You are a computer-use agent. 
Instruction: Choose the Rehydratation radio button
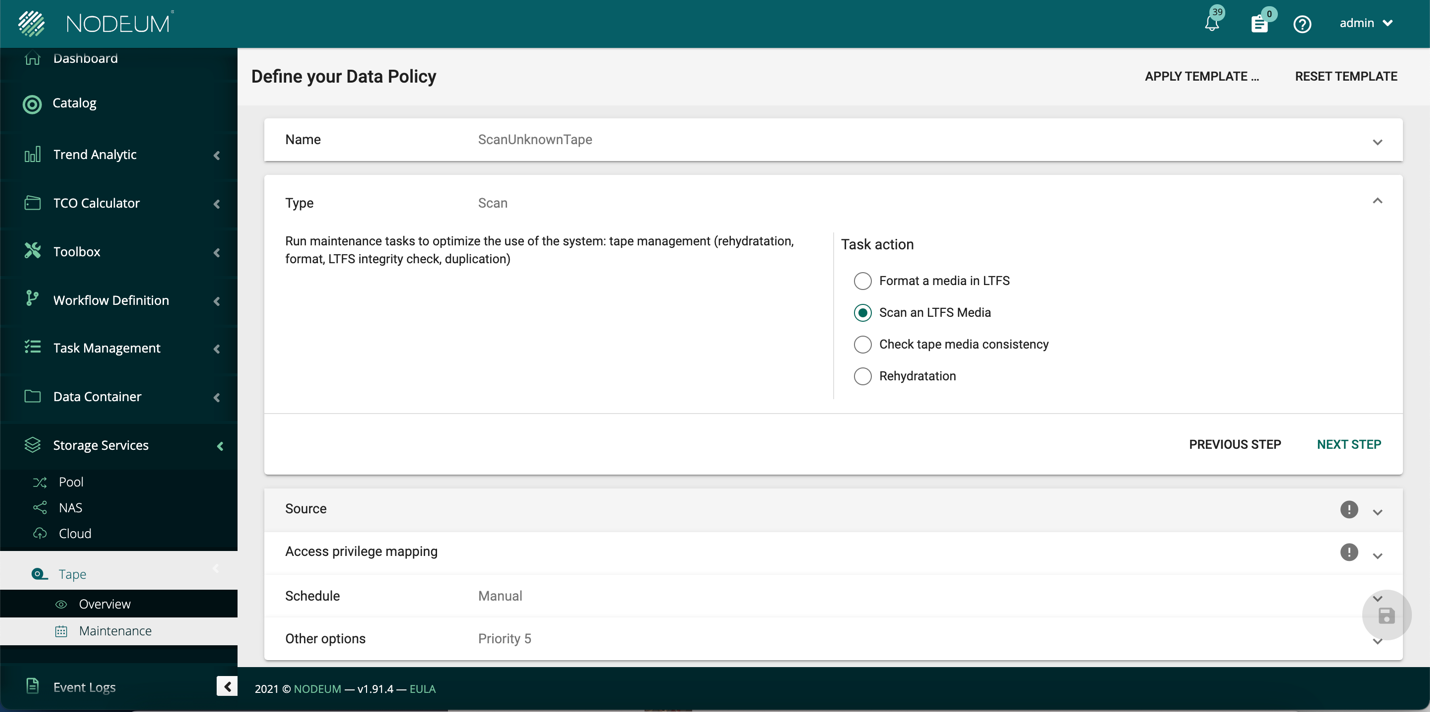click(x=862, y=377)
